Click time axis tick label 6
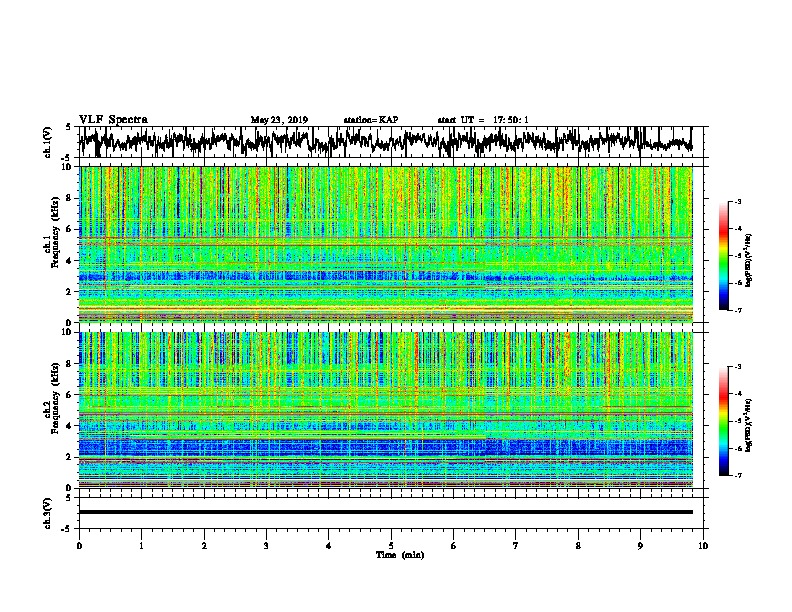This screenshot has height=612, width=792. [454, 546]
